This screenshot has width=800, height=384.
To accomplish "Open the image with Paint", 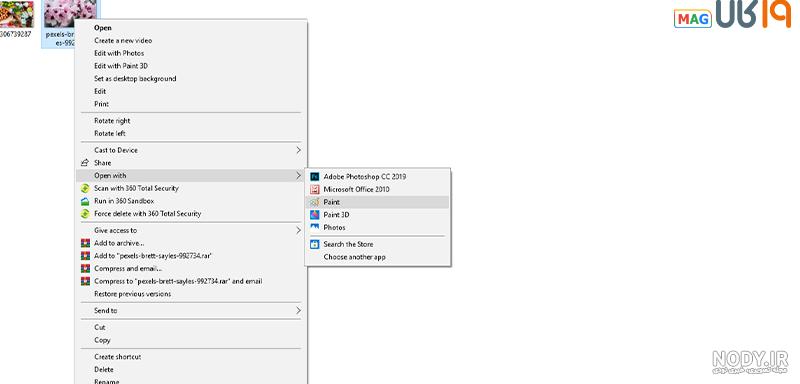I will [332, 202].
